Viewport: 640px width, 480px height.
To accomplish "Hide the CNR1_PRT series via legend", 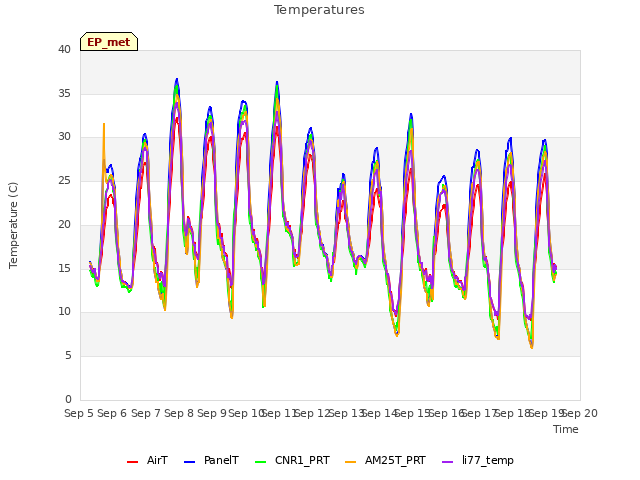I will pyautogui.click(x=292, y=460).
